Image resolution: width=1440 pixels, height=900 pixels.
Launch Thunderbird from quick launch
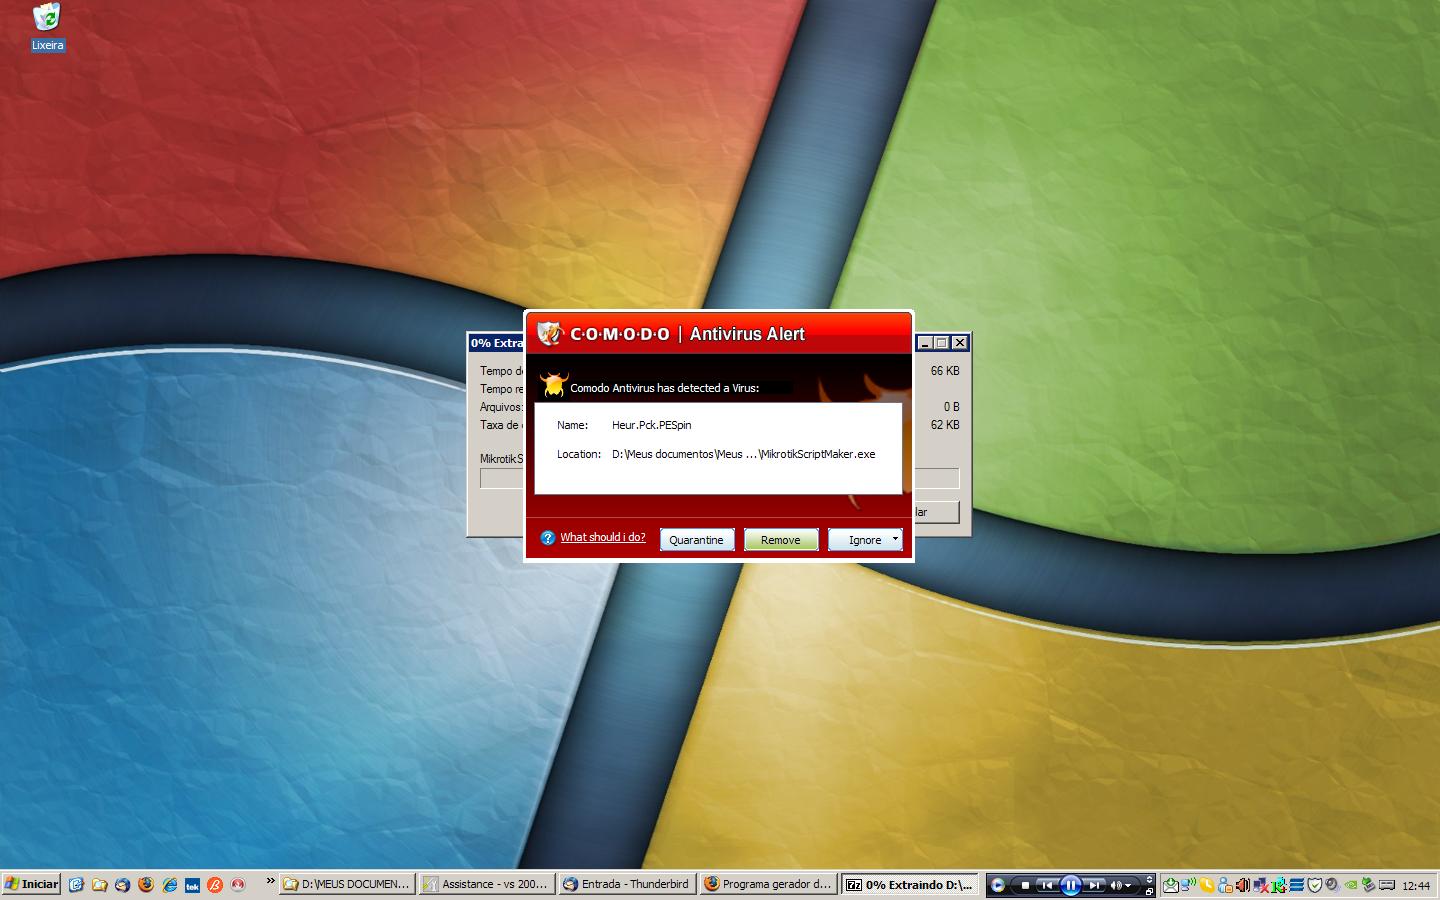(x=123, y=885)
